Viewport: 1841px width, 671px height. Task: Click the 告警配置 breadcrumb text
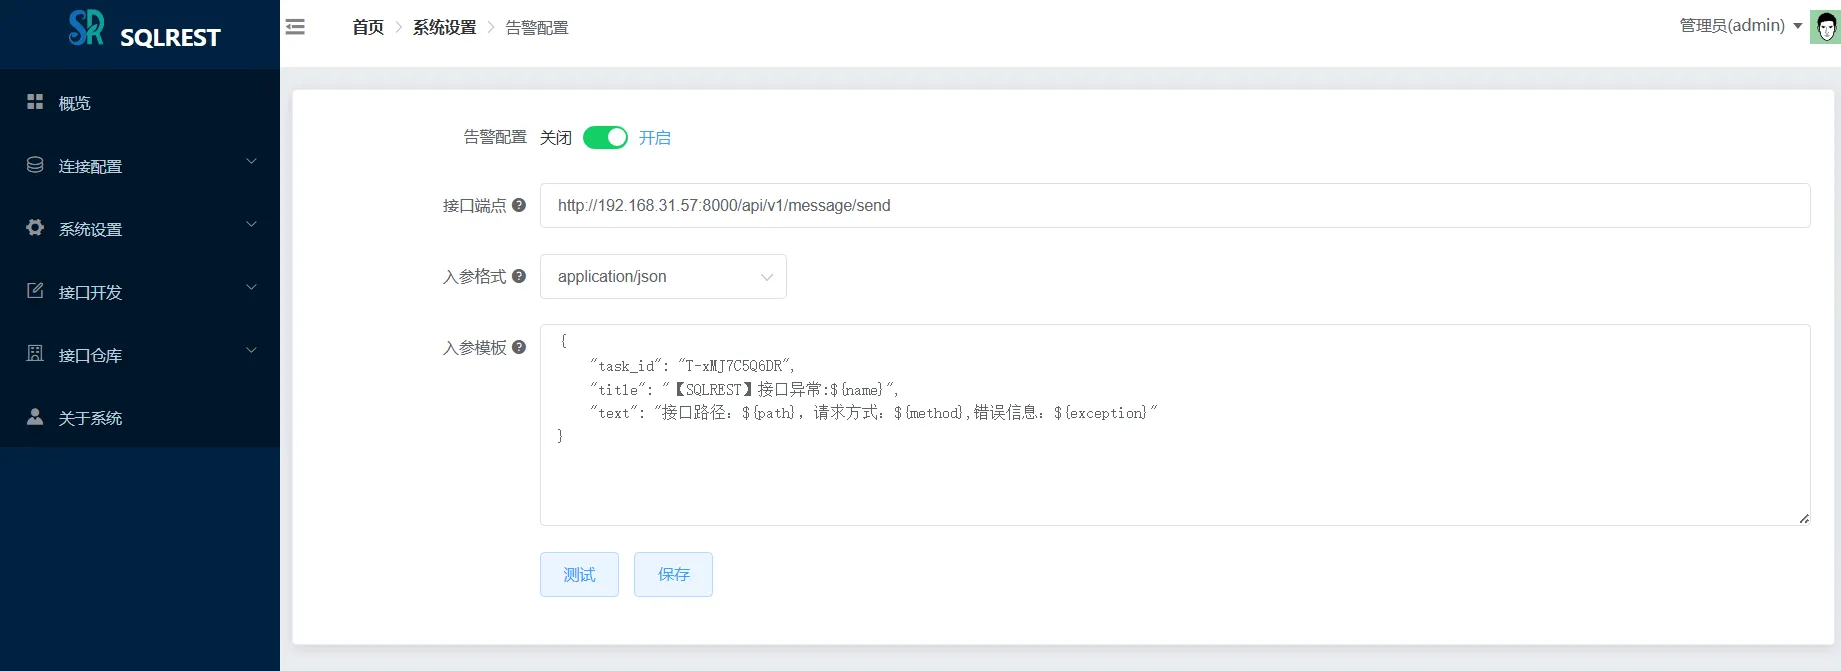tap(537, 28)
